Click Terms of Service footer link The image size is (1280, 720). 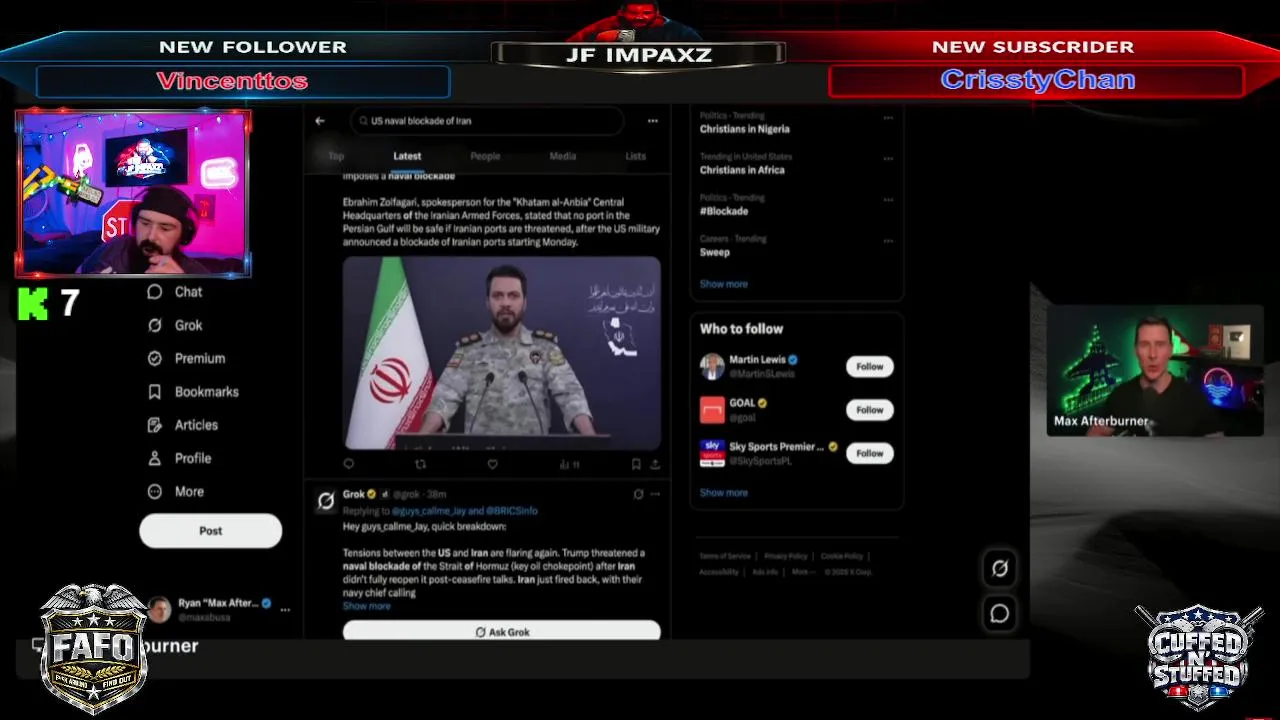(725, 556)
